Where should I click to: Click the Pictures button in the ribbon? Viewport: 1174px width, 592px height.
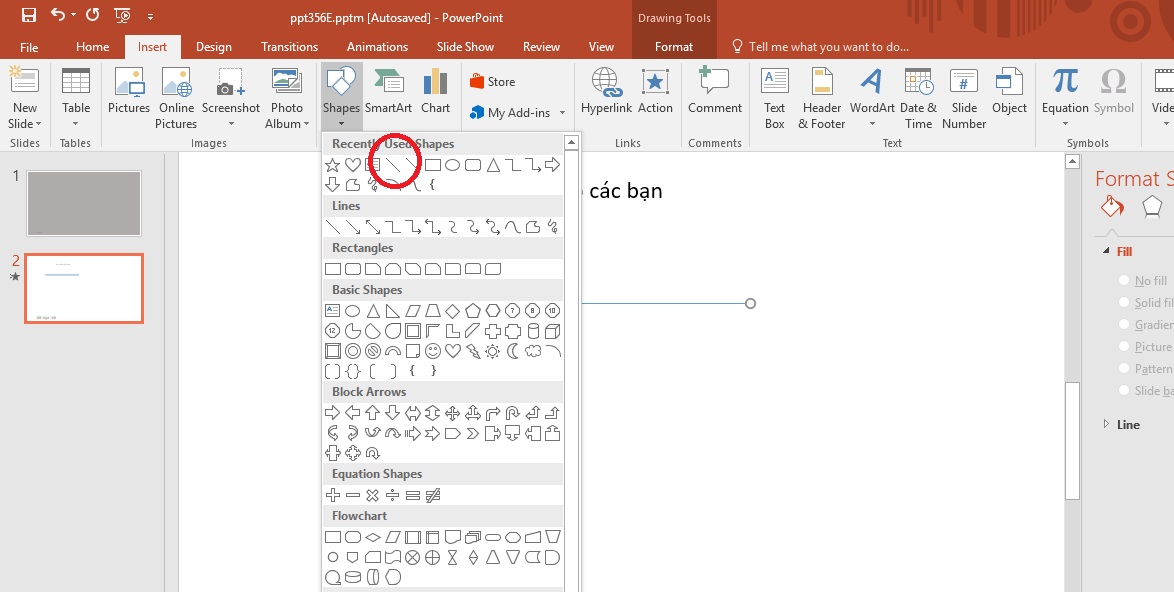click(129, 91)
